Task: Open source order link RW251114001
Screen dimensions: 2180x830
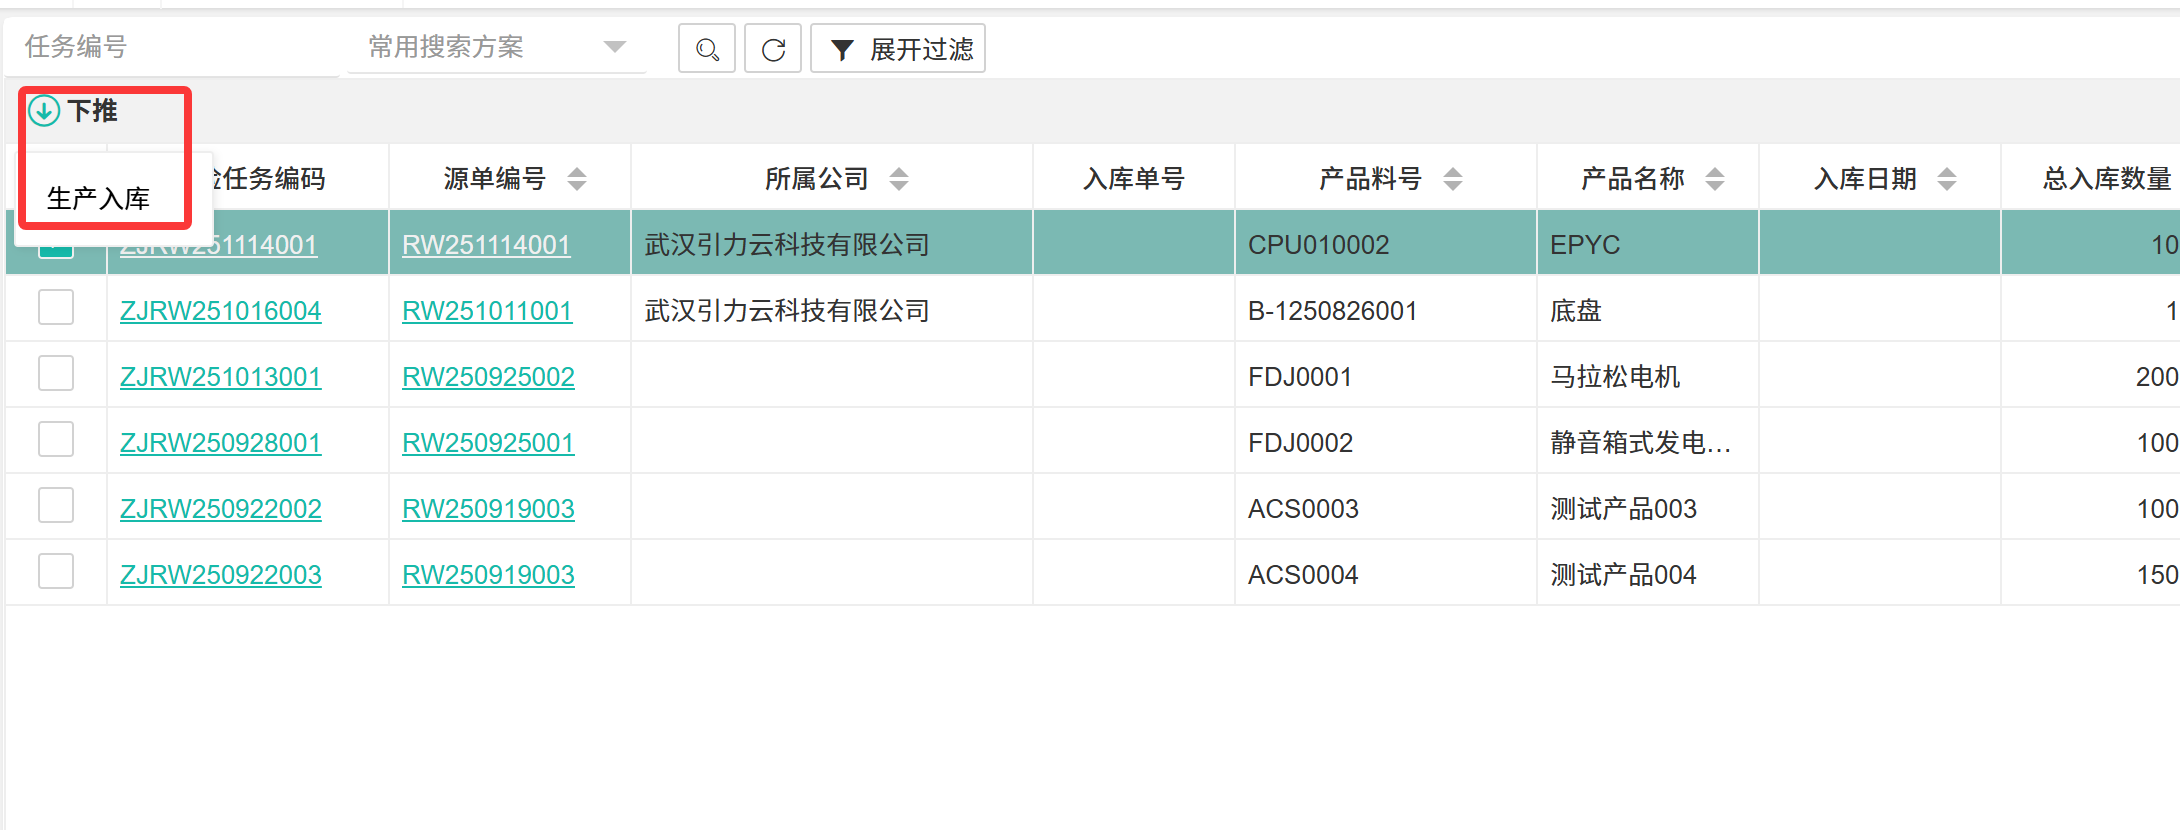Action: click(x=486, y=245)
